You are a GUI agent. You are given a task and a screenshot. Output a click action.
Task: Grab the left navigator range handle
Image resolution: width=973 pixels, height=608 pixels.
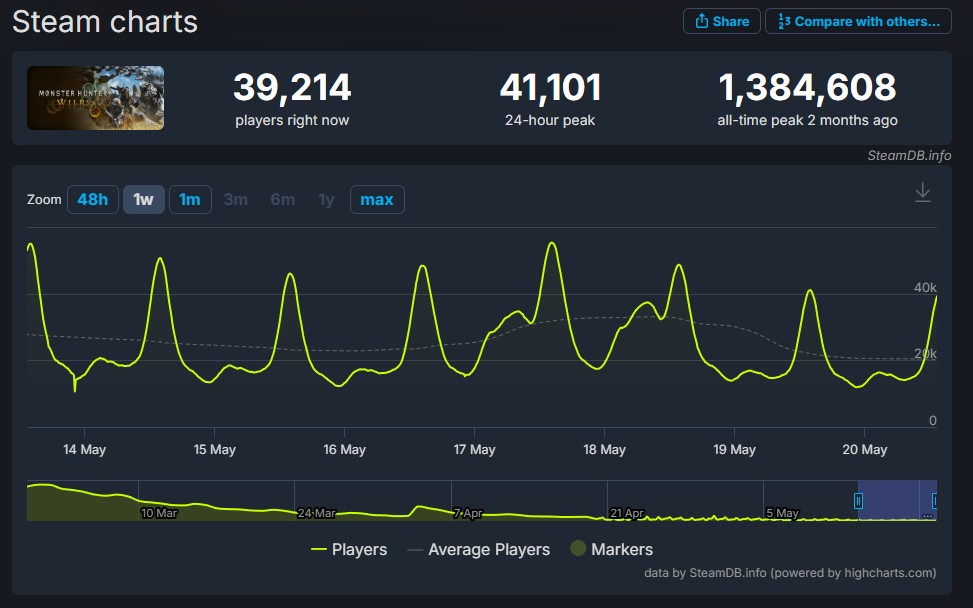858,501
